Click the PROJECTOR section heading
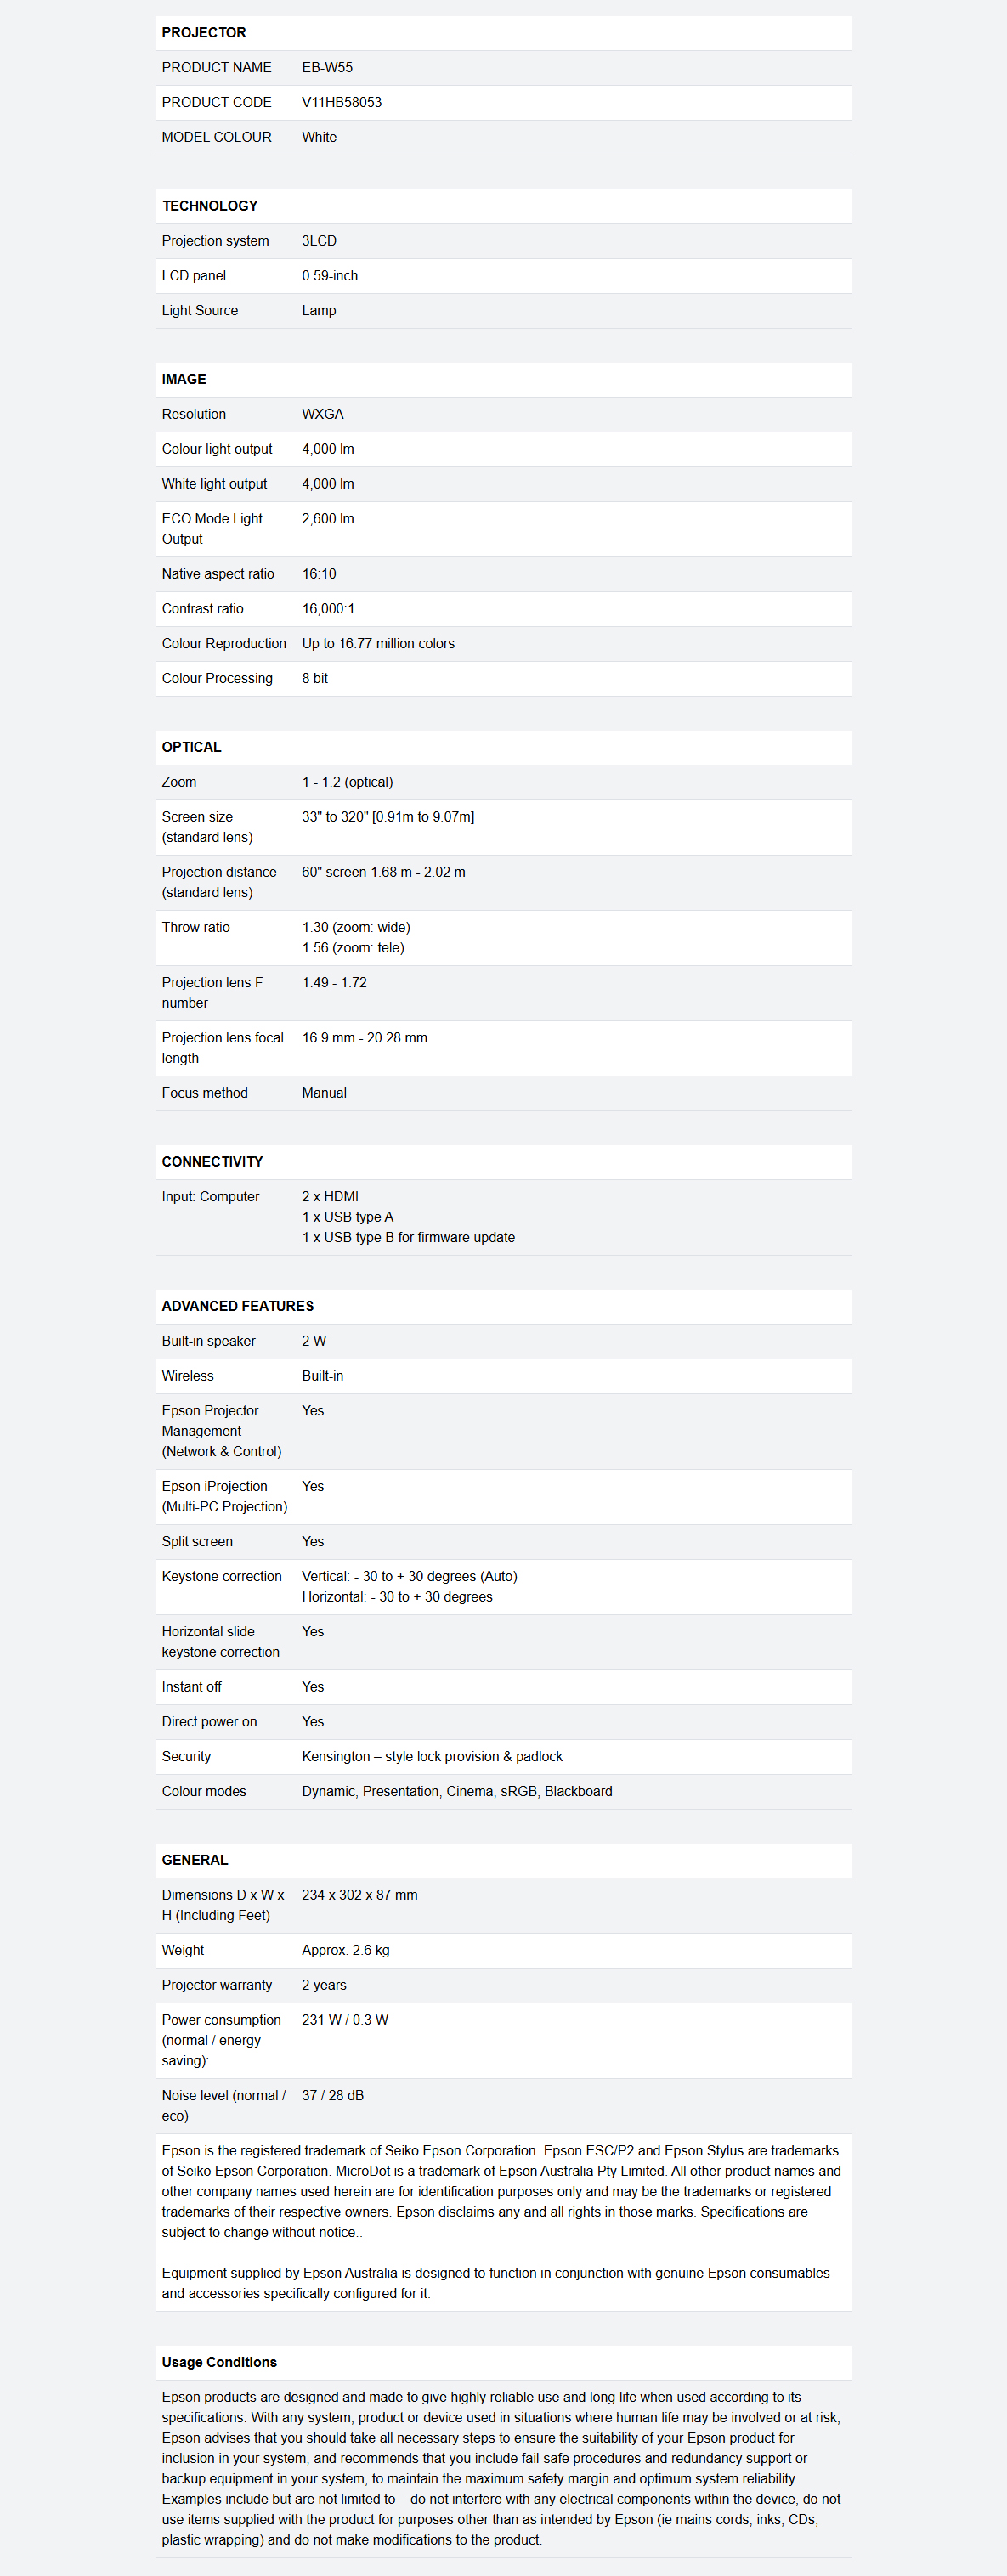1007x2576 pixels. tap(204, 33)
